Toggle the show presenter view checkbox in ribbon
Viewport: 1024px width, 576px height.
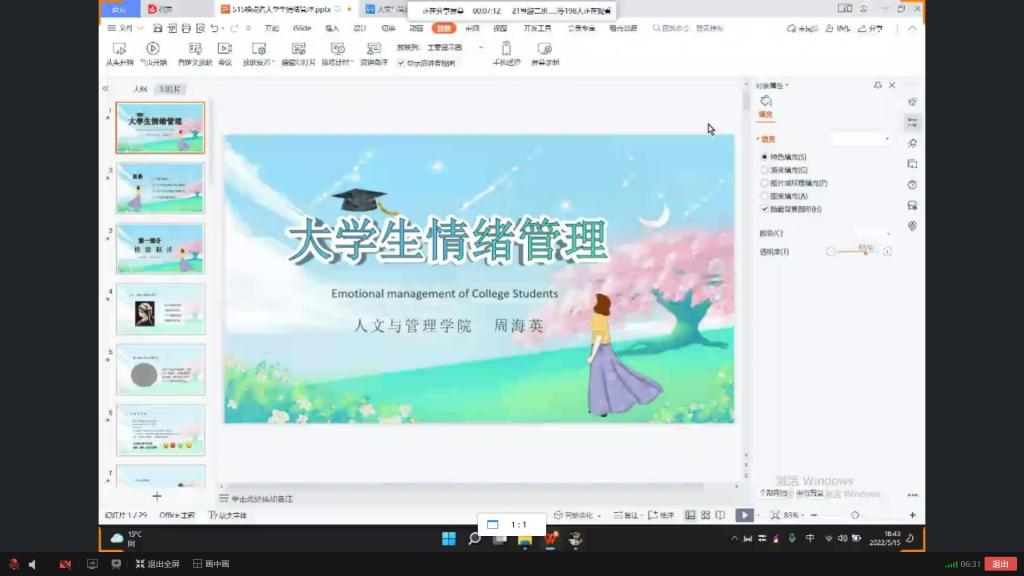click(401, 63)
